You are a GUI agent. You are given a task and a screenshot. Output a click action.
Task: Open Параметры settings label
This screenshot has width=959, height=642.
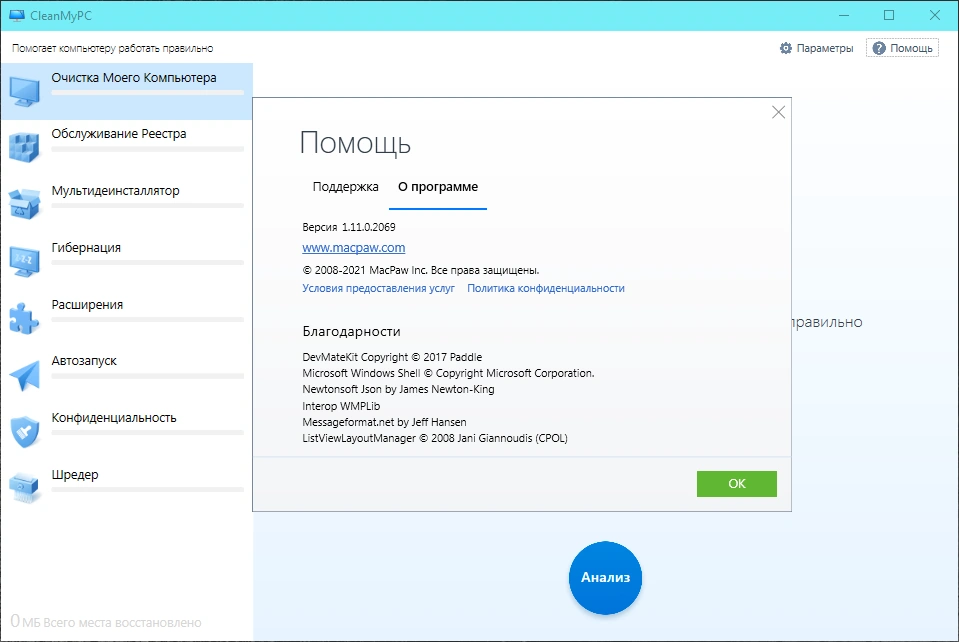click(824, 48)
